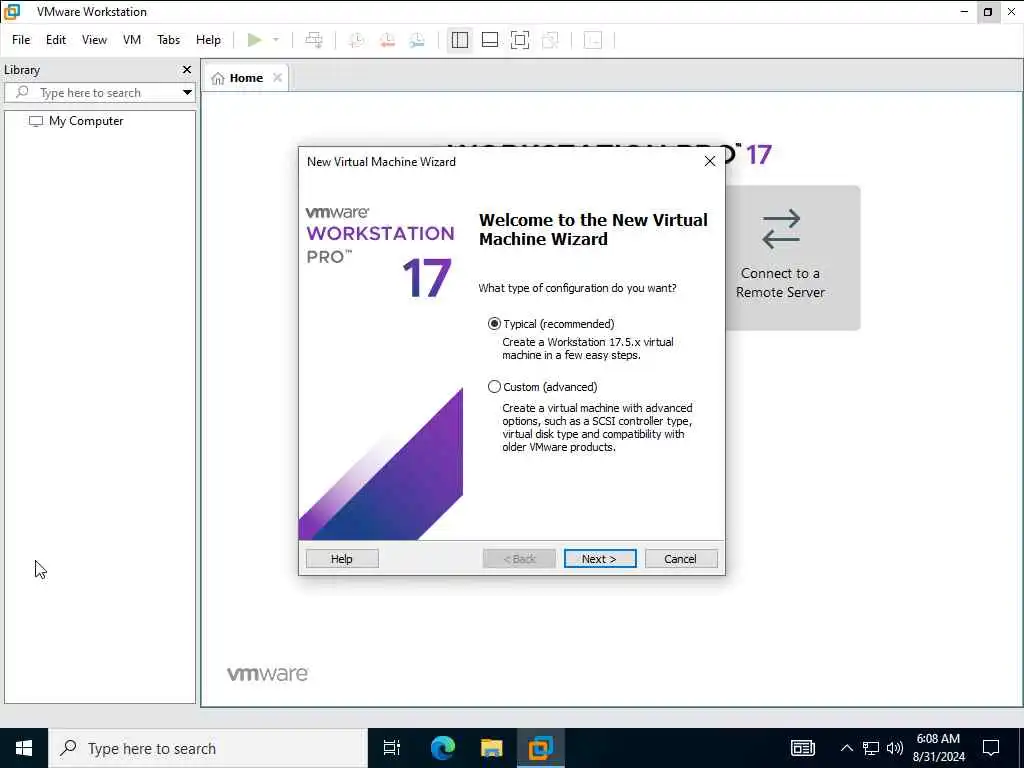Screen dimensions: 1024x768
Task: Click the wizard Help button
Action: [x=342, y=559]
